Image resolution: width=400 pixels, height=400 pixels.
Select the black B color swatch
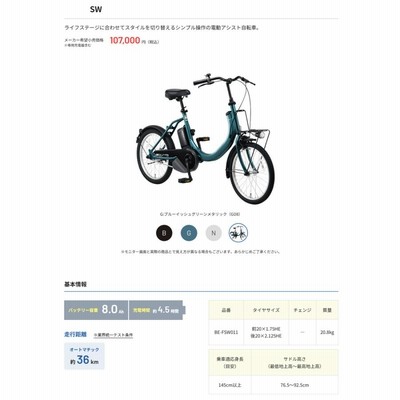164,233
